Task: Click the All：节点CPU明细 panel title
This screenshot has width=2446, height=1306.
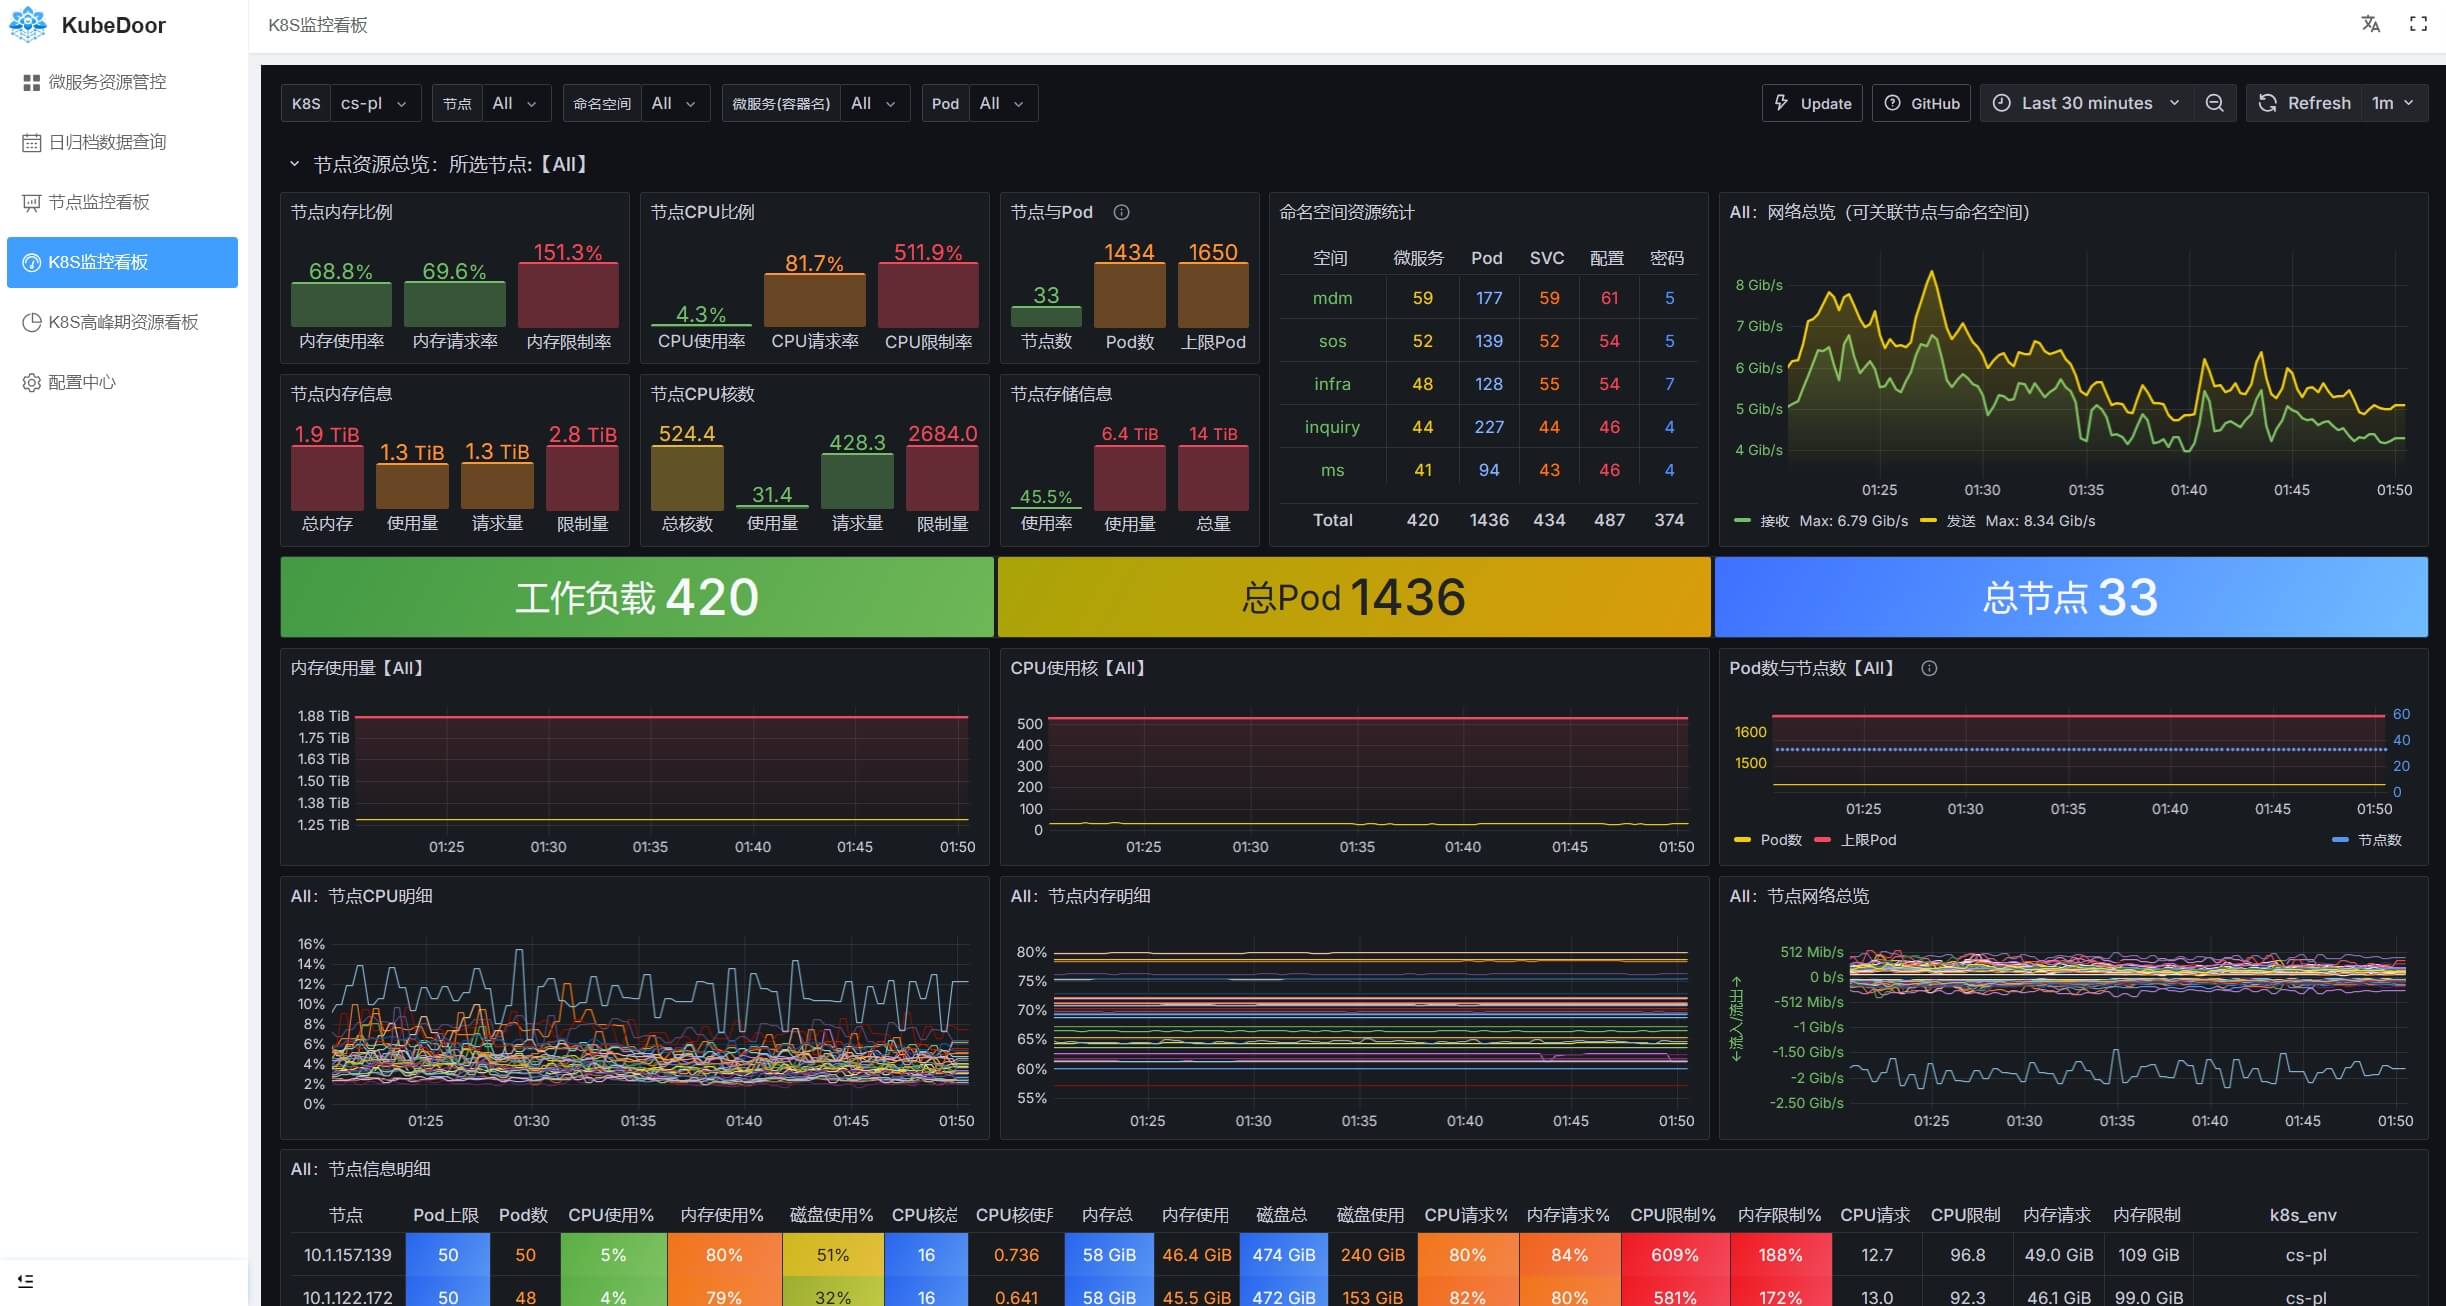Action: tap(362, 896)
